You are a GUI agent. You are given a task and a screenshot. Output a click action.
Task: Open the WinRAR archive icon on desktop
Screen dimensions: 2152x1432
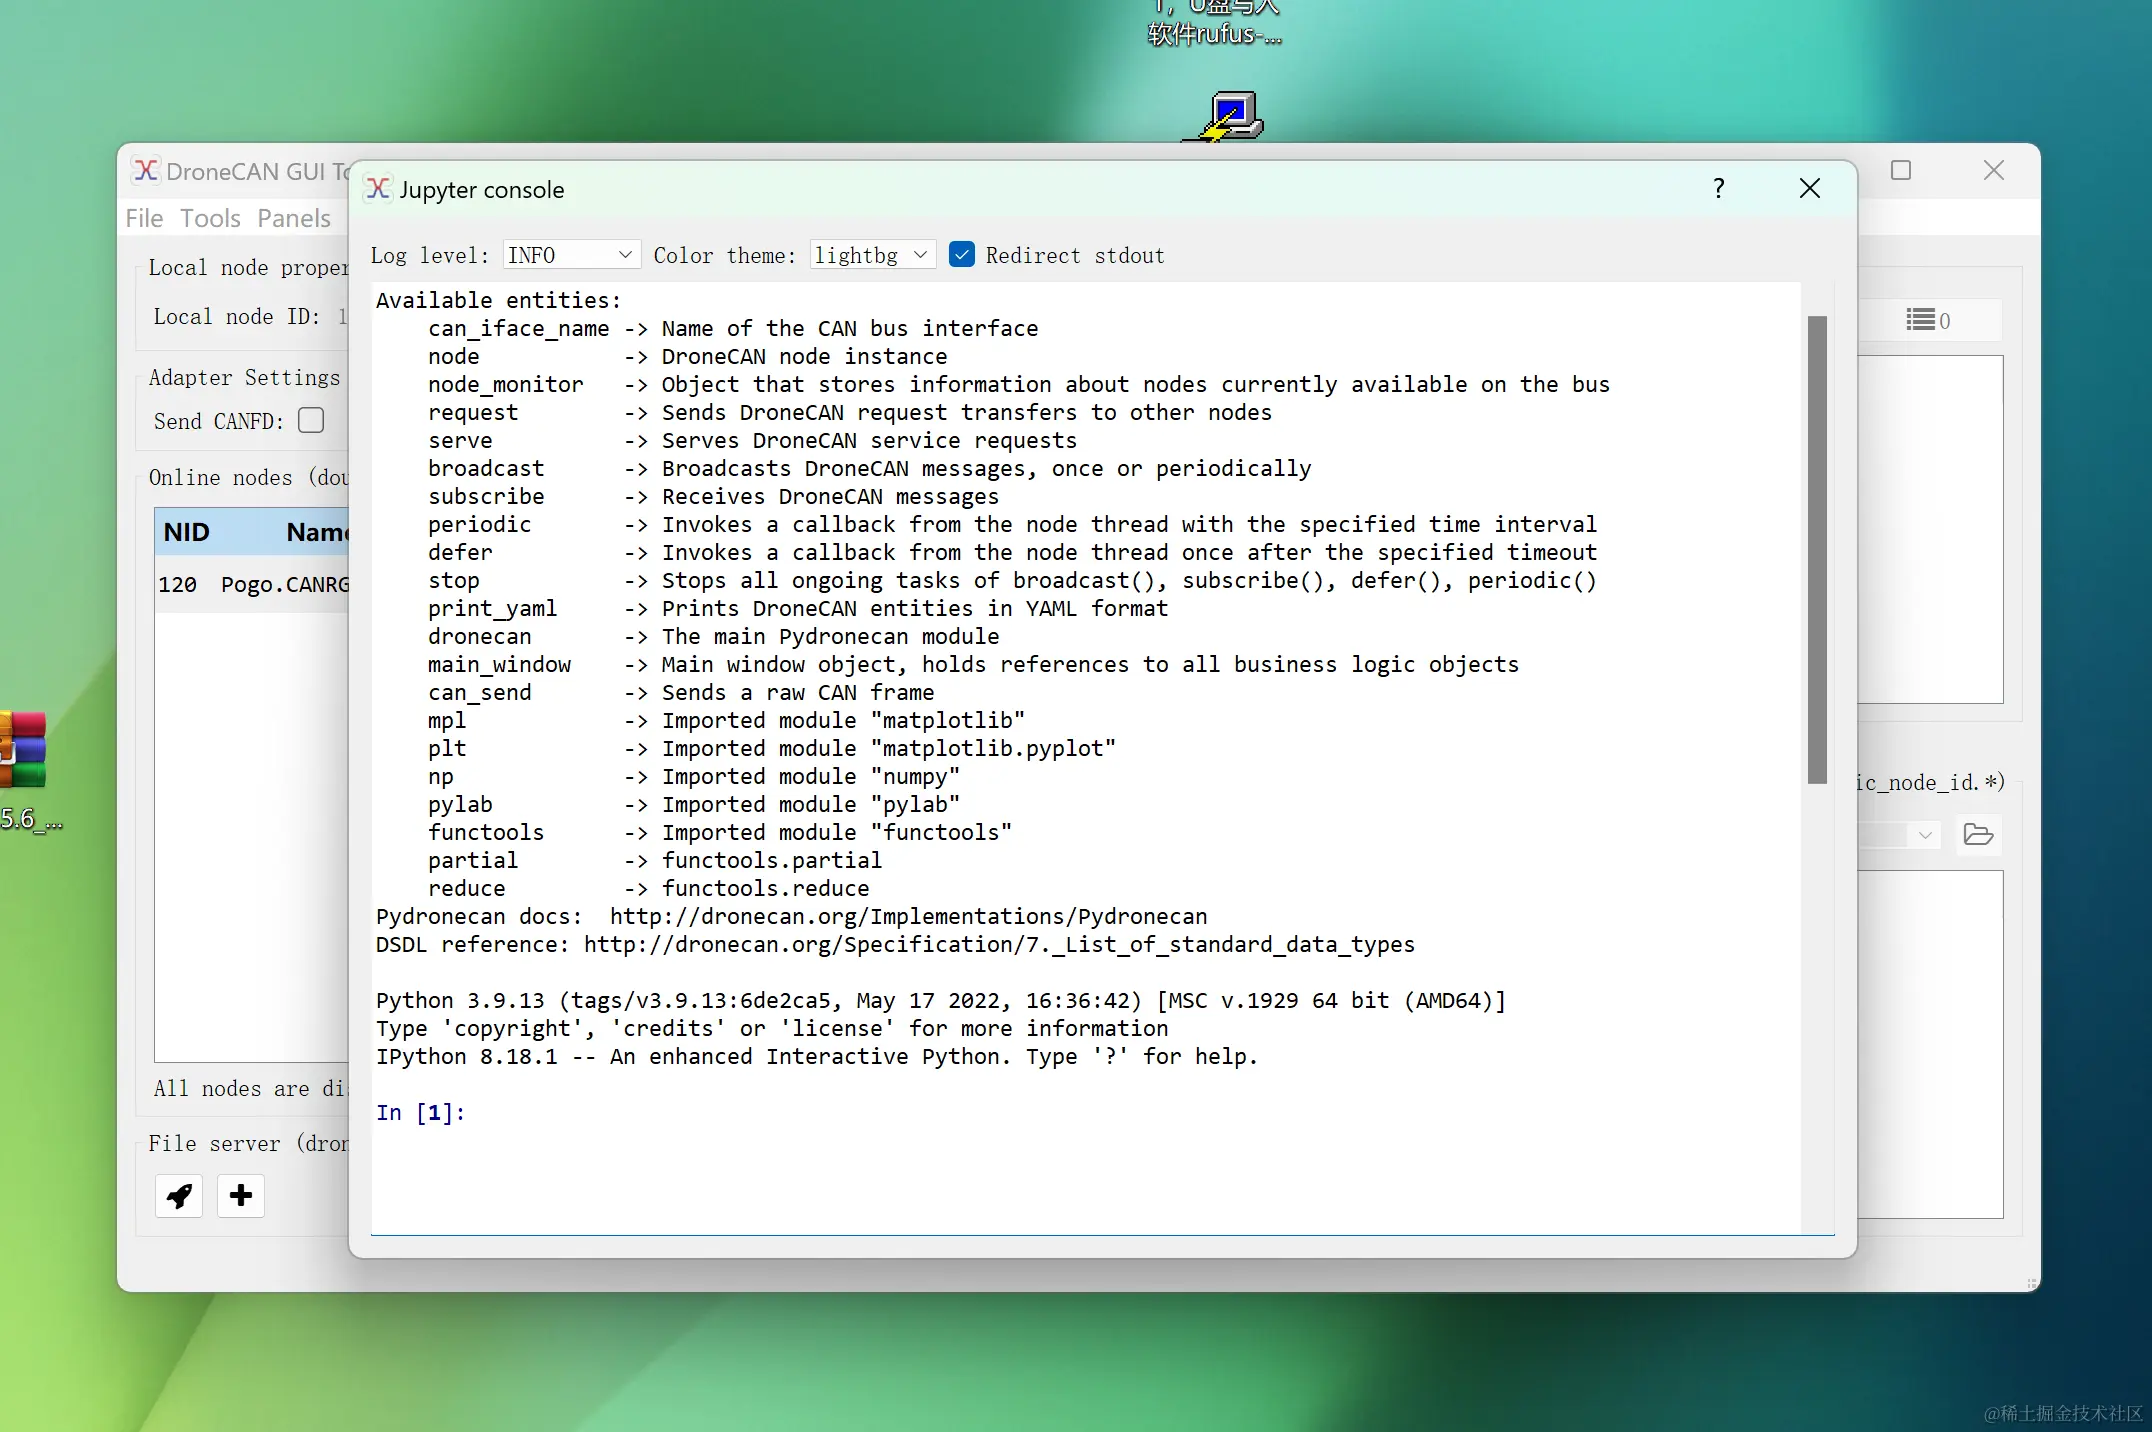point(24,750)
